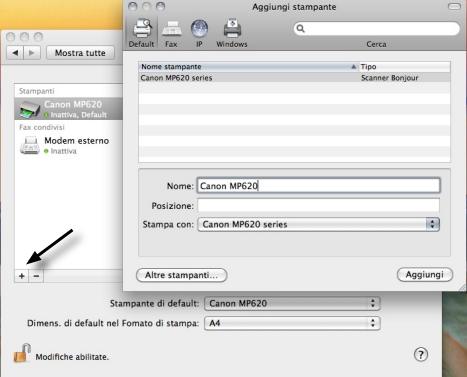Viewport: 467px width, 377px height.
Task: Select the Default printer toolbar icon
Action: point(142,33)
